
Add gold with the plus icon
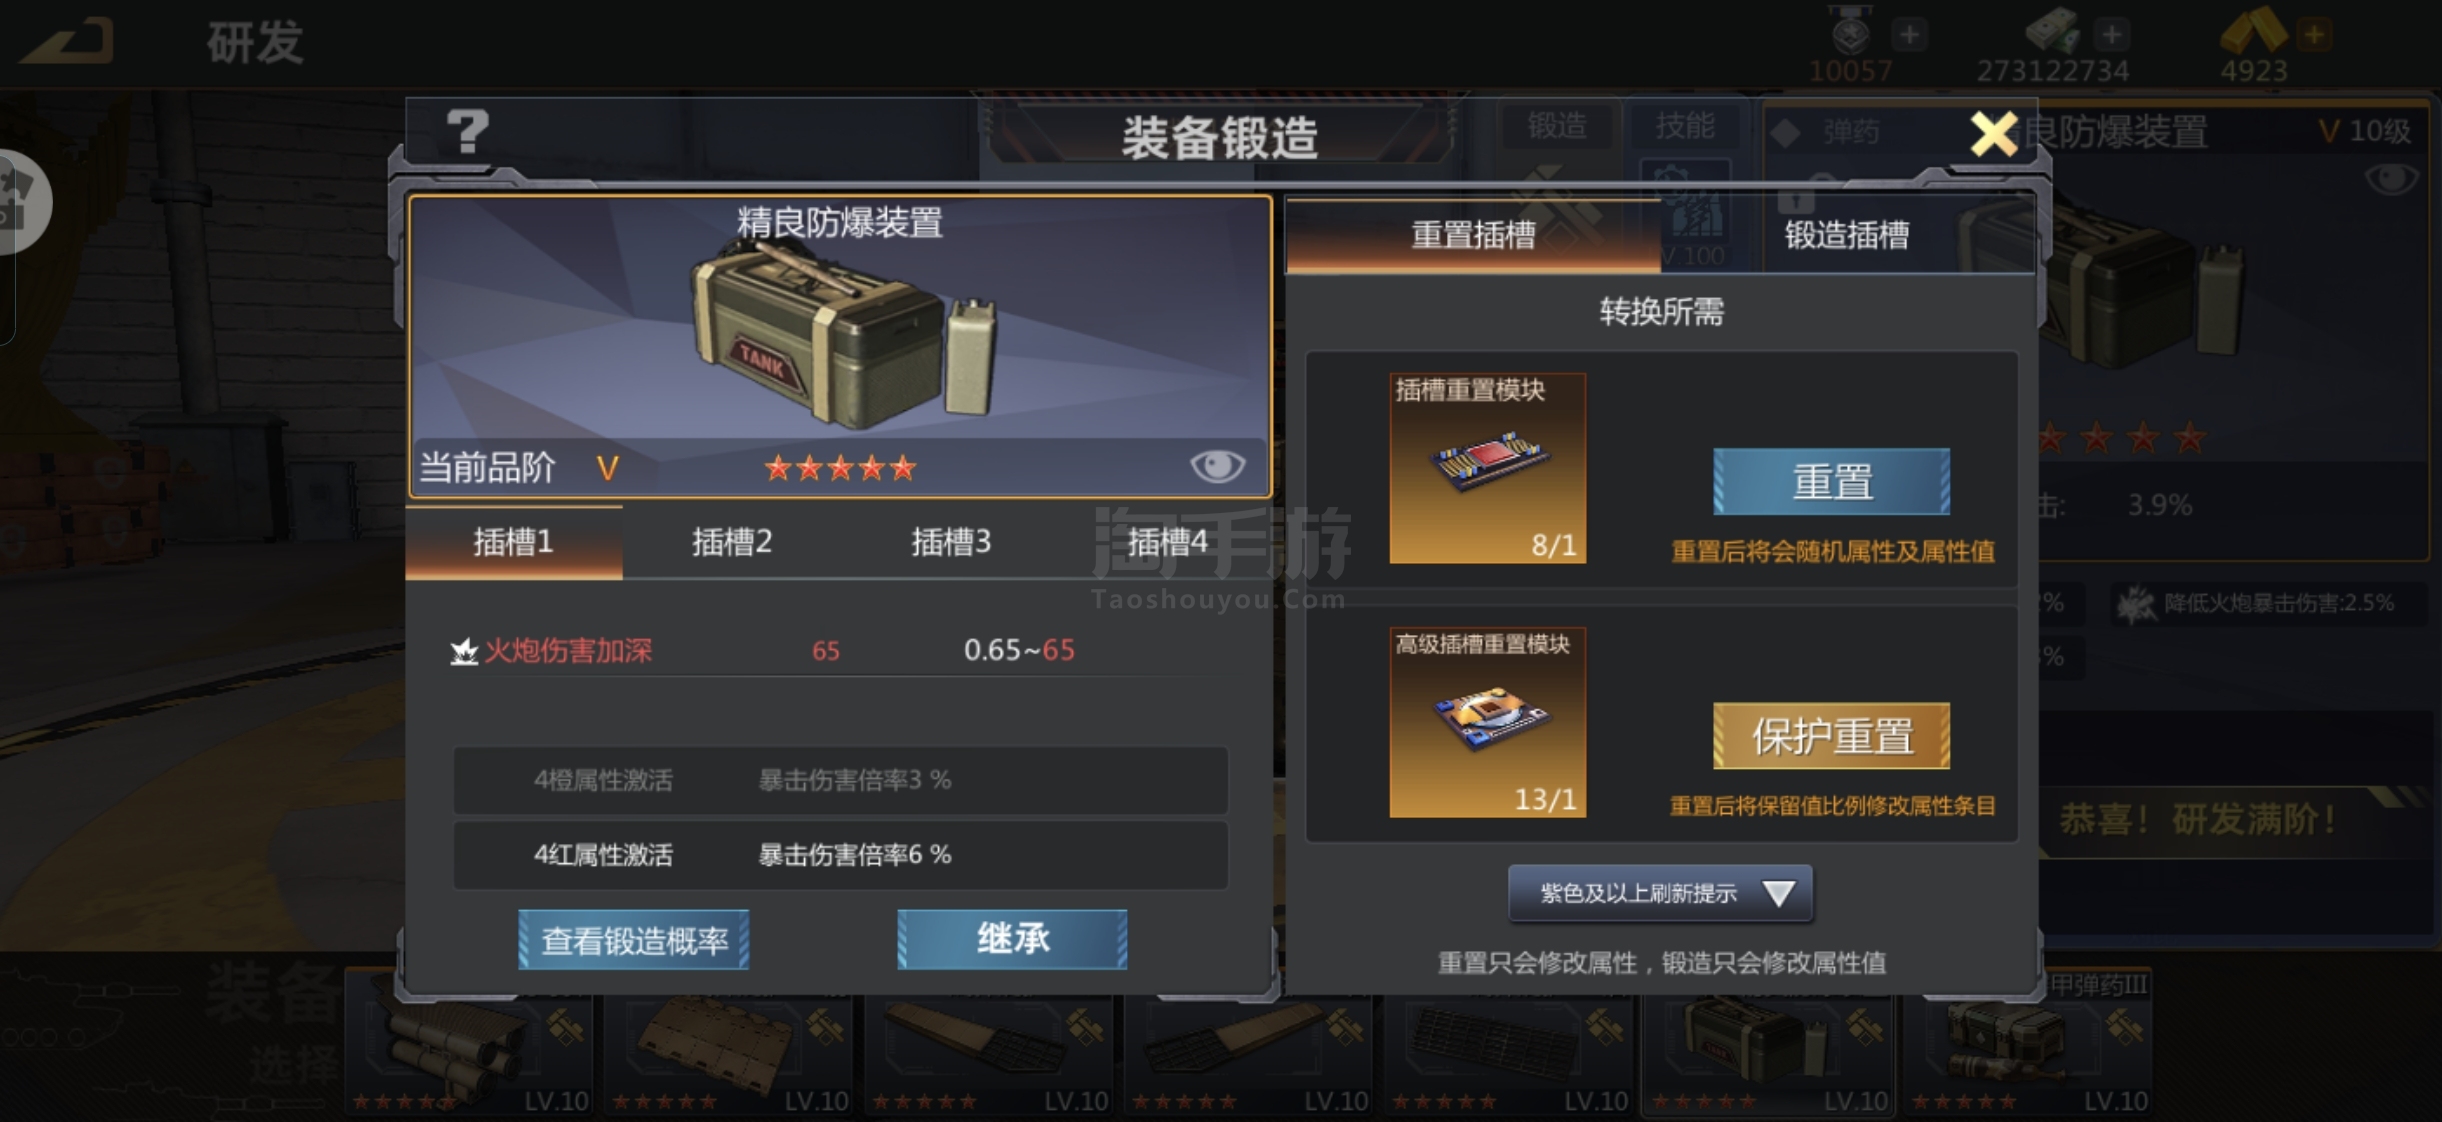(x=2314, y=35)
